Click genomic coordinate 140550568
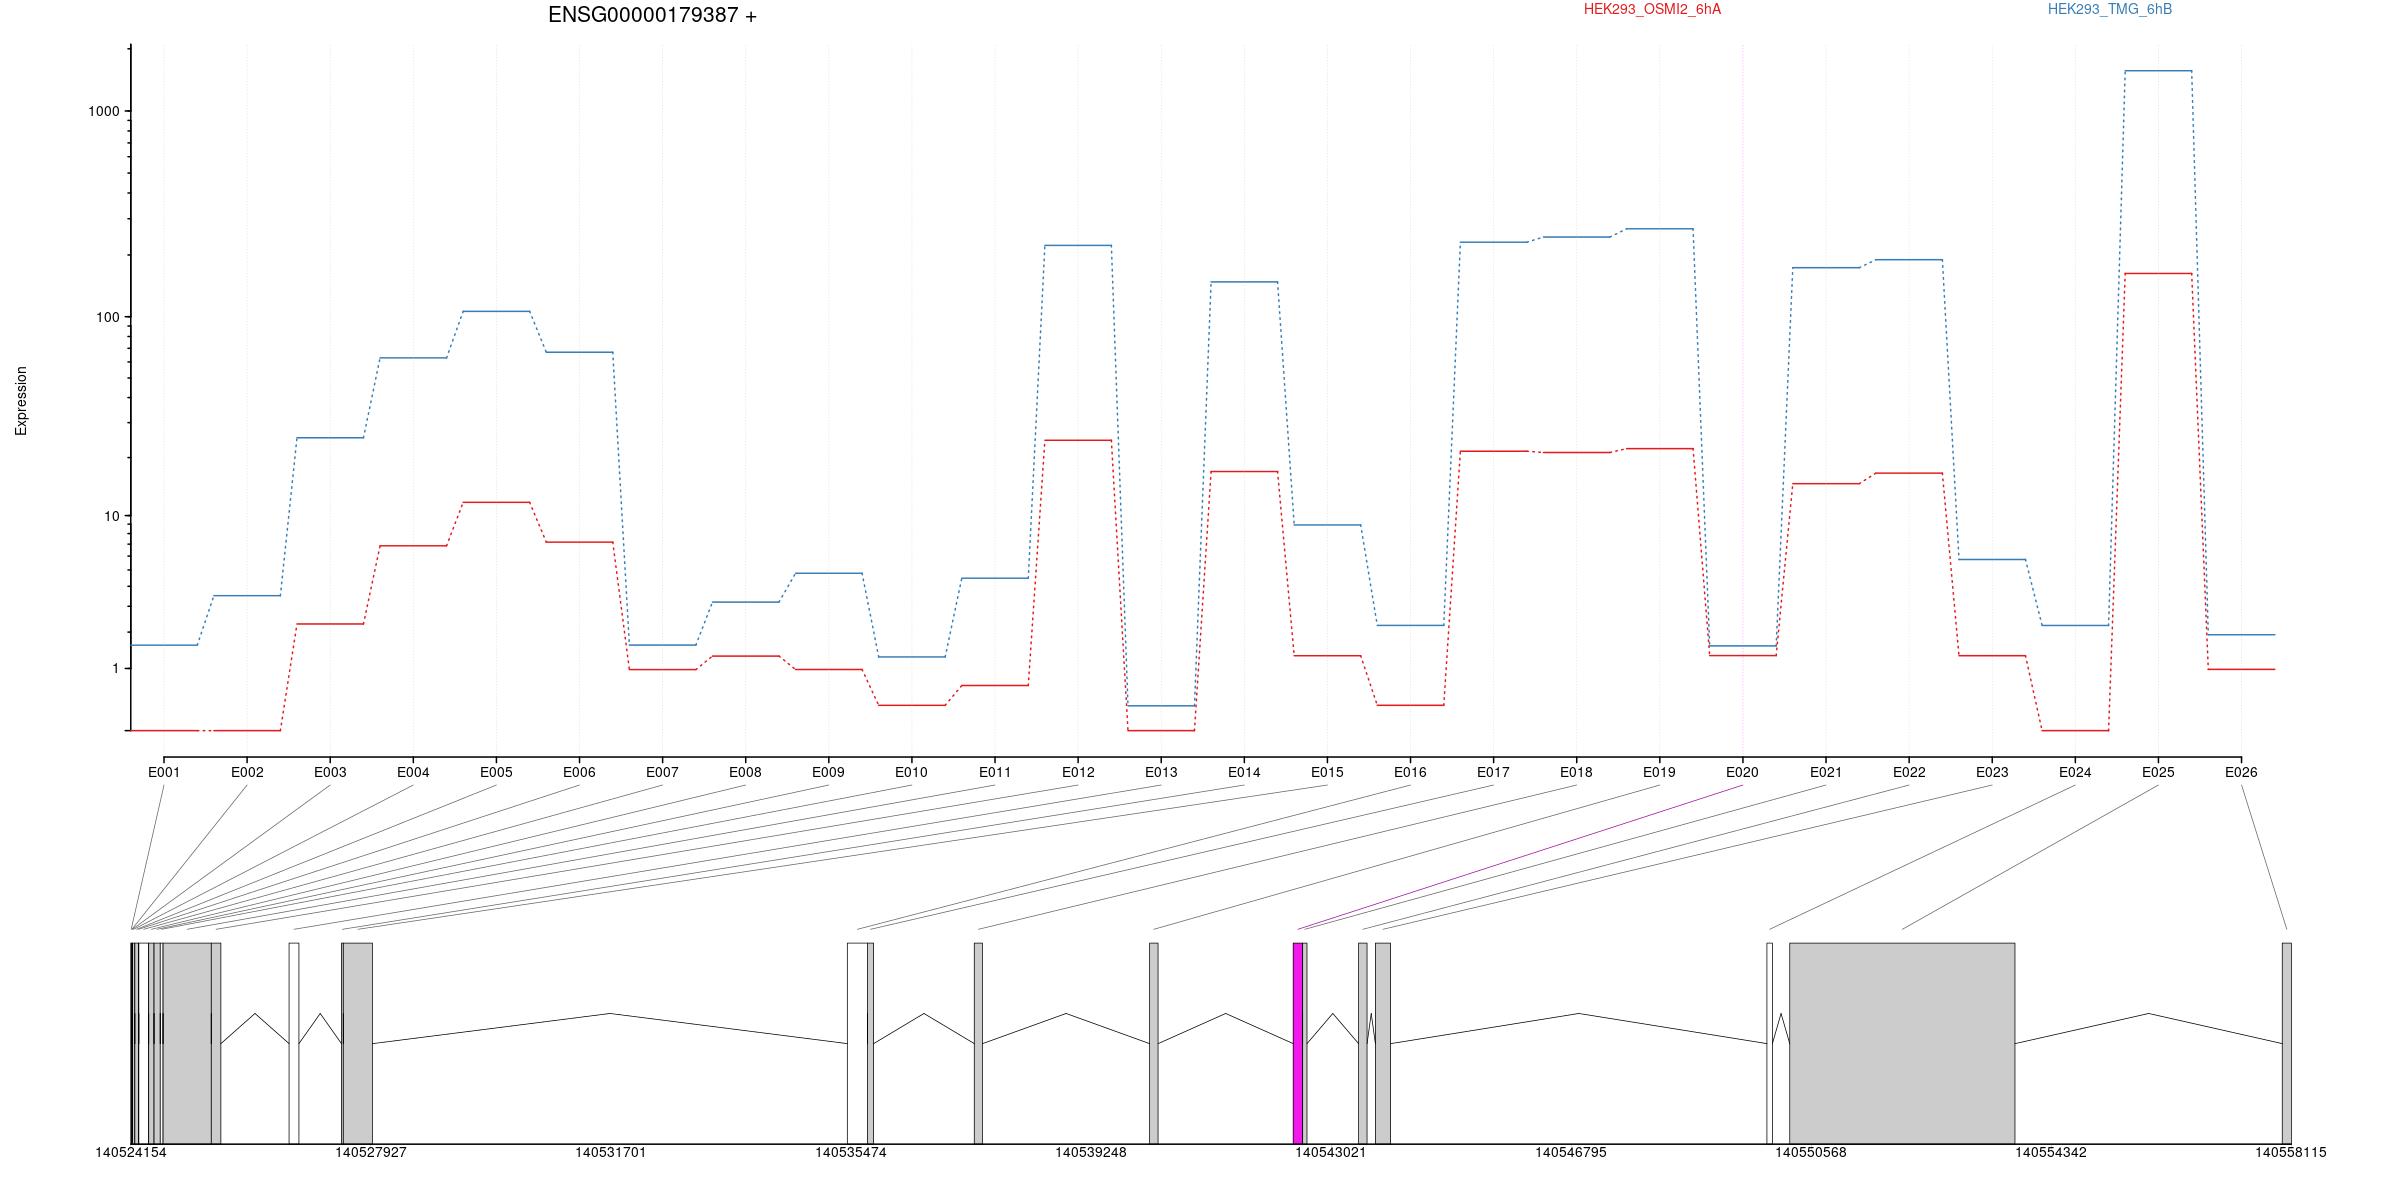The height and width of the screenshot is (1200, 2400). 1811,1152
